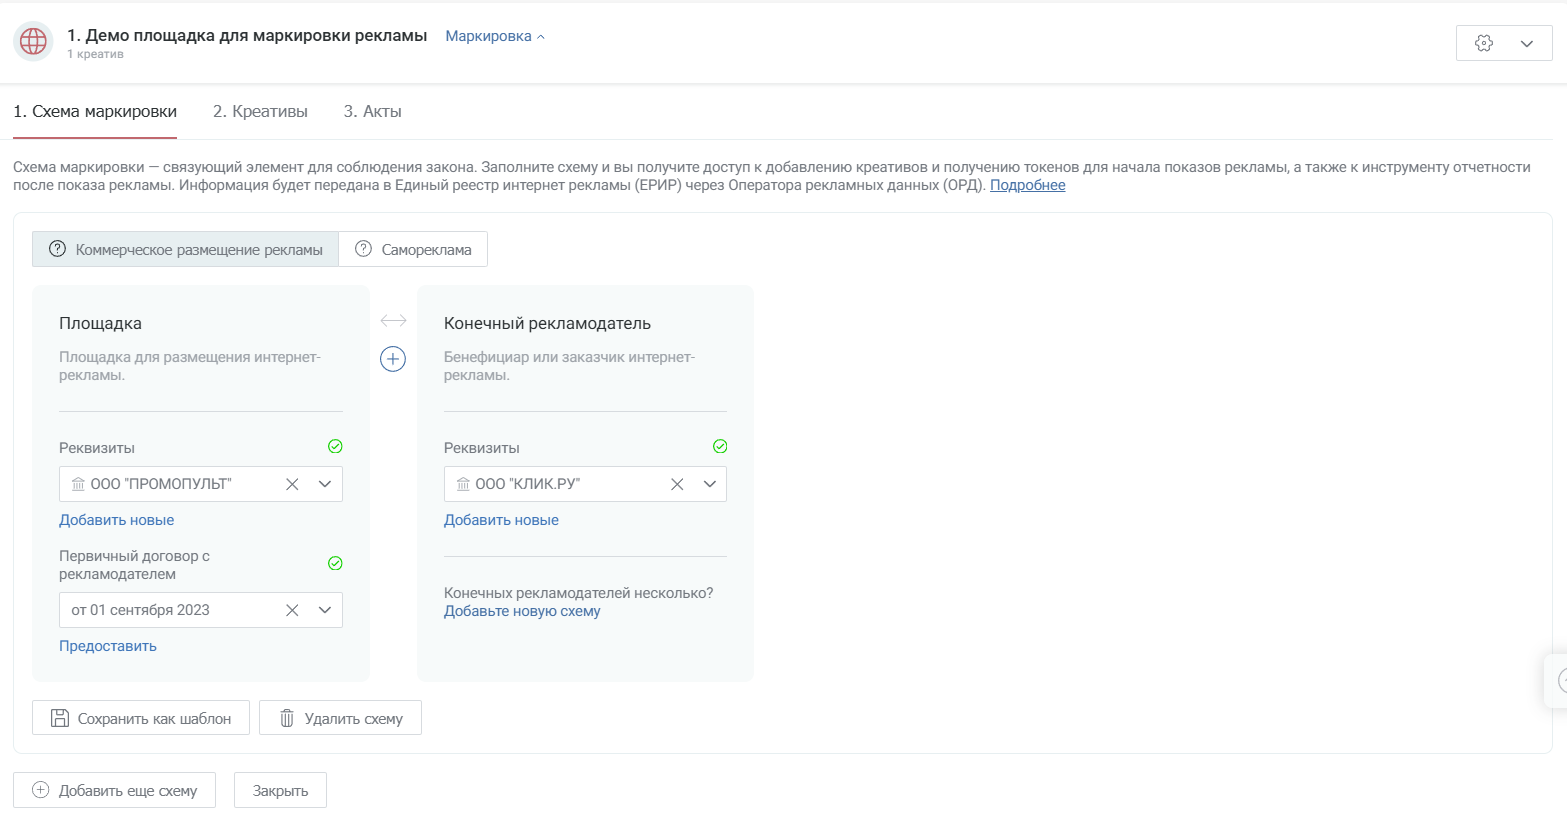The image size is (1567, 821).
Task: Clear ООО "ПРОМОПУЛЬТ" requisites with X
Action: [292, 484]
